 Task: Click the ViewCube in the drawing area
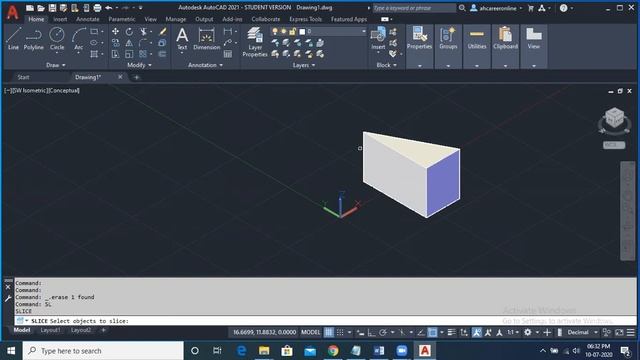tap(614, 119)
